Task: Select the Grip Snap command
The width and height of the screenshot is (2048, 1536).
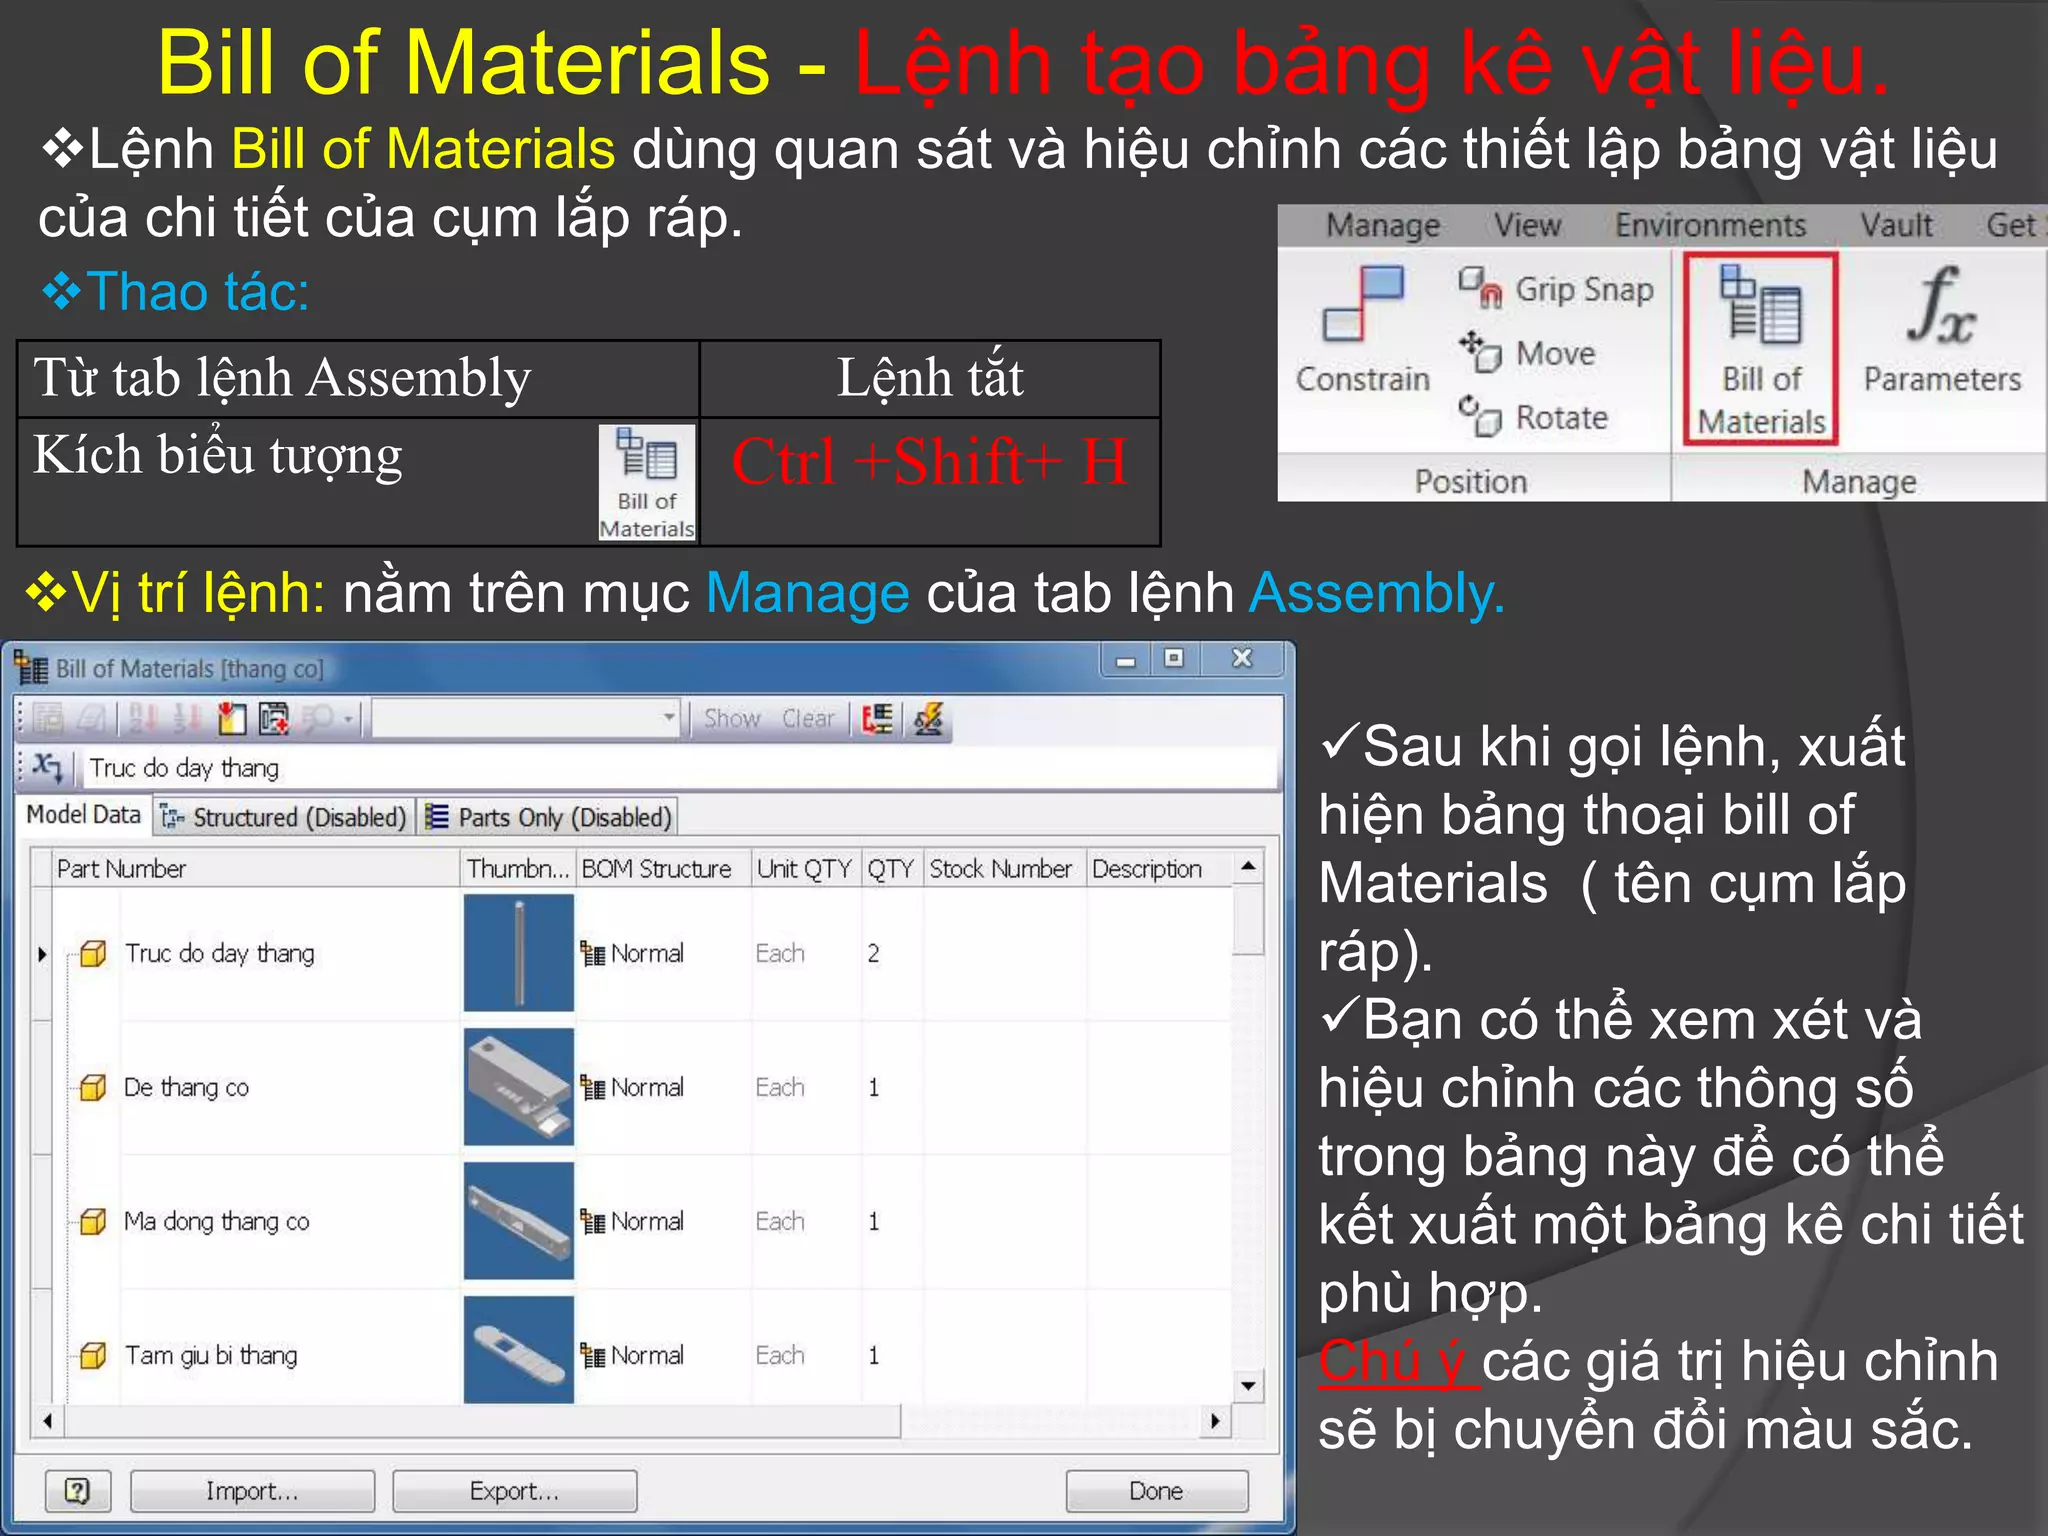Action: (1556, 289)
